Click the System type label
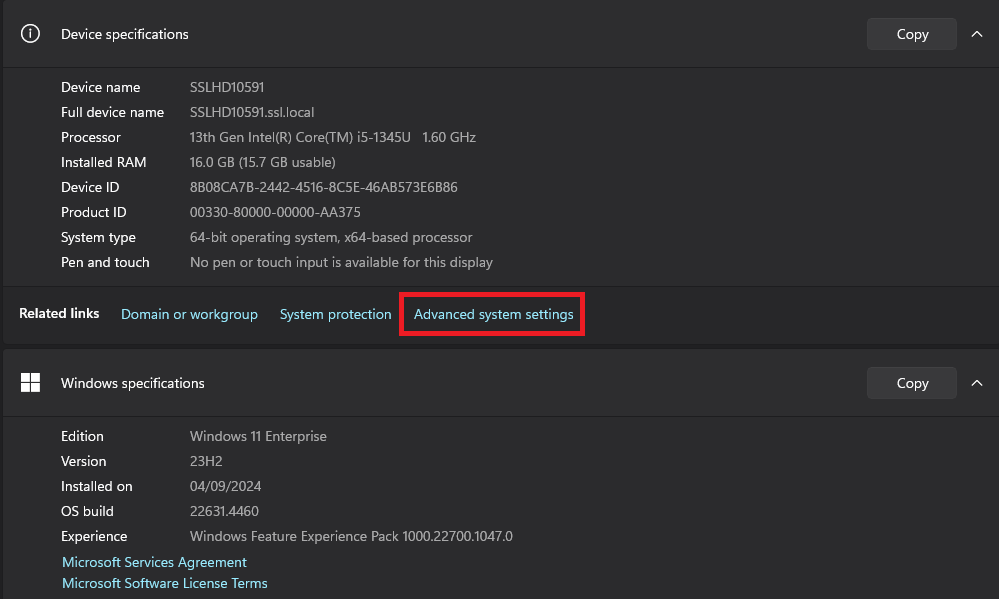The width and height of the screenshot is (999, 599). pos(98,237)
